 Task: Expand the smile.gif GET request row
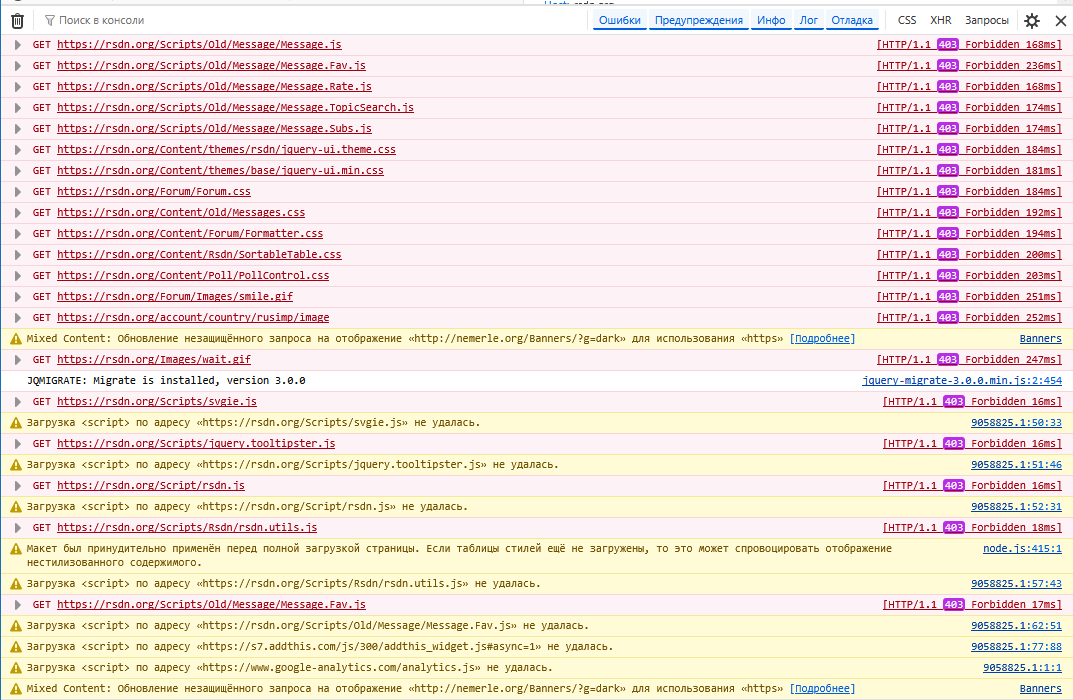tap(17, 297)
